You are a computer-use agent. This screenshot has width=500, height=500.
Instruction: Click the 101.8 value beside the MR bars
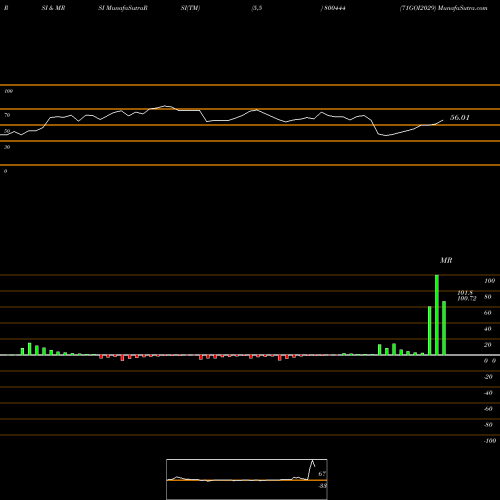coord(465,293)
